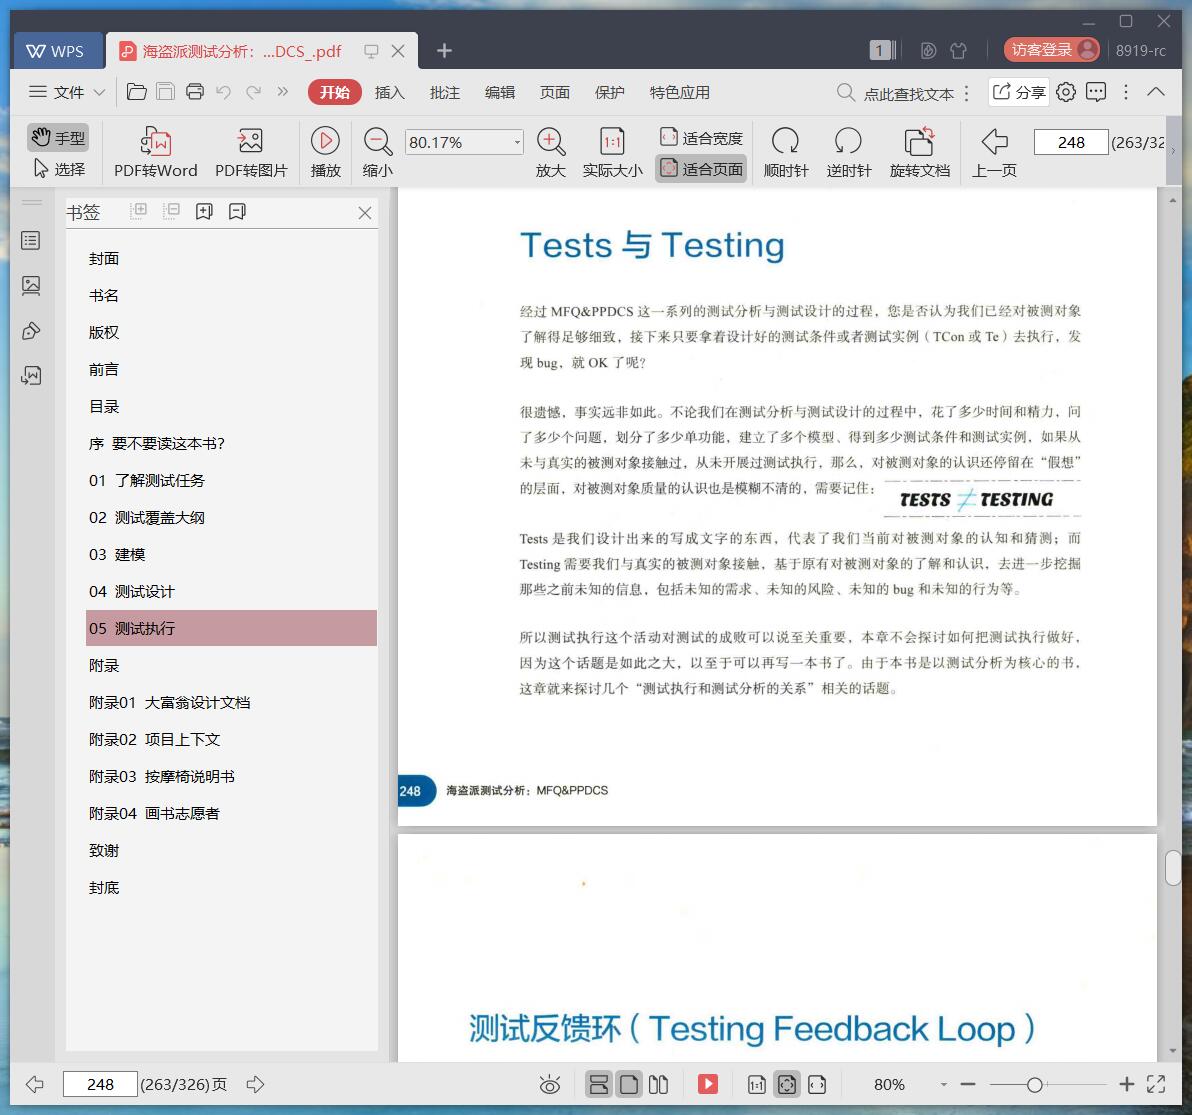Switch to the 批注 tab
1192x1115 pixels.
[445, 92]
